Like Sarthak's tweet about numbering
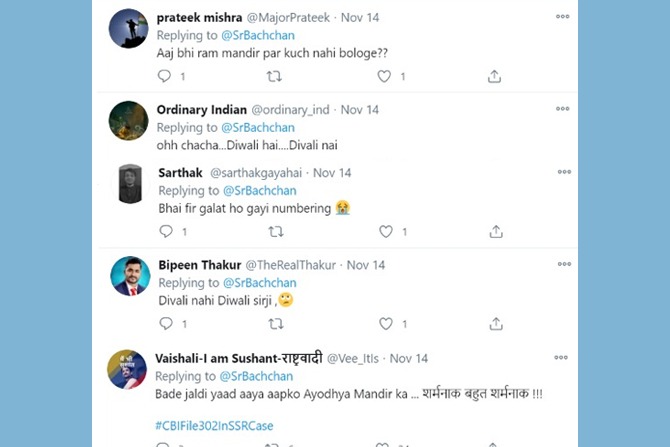This screenshot has width=670, height=447. tap(386, 231)
